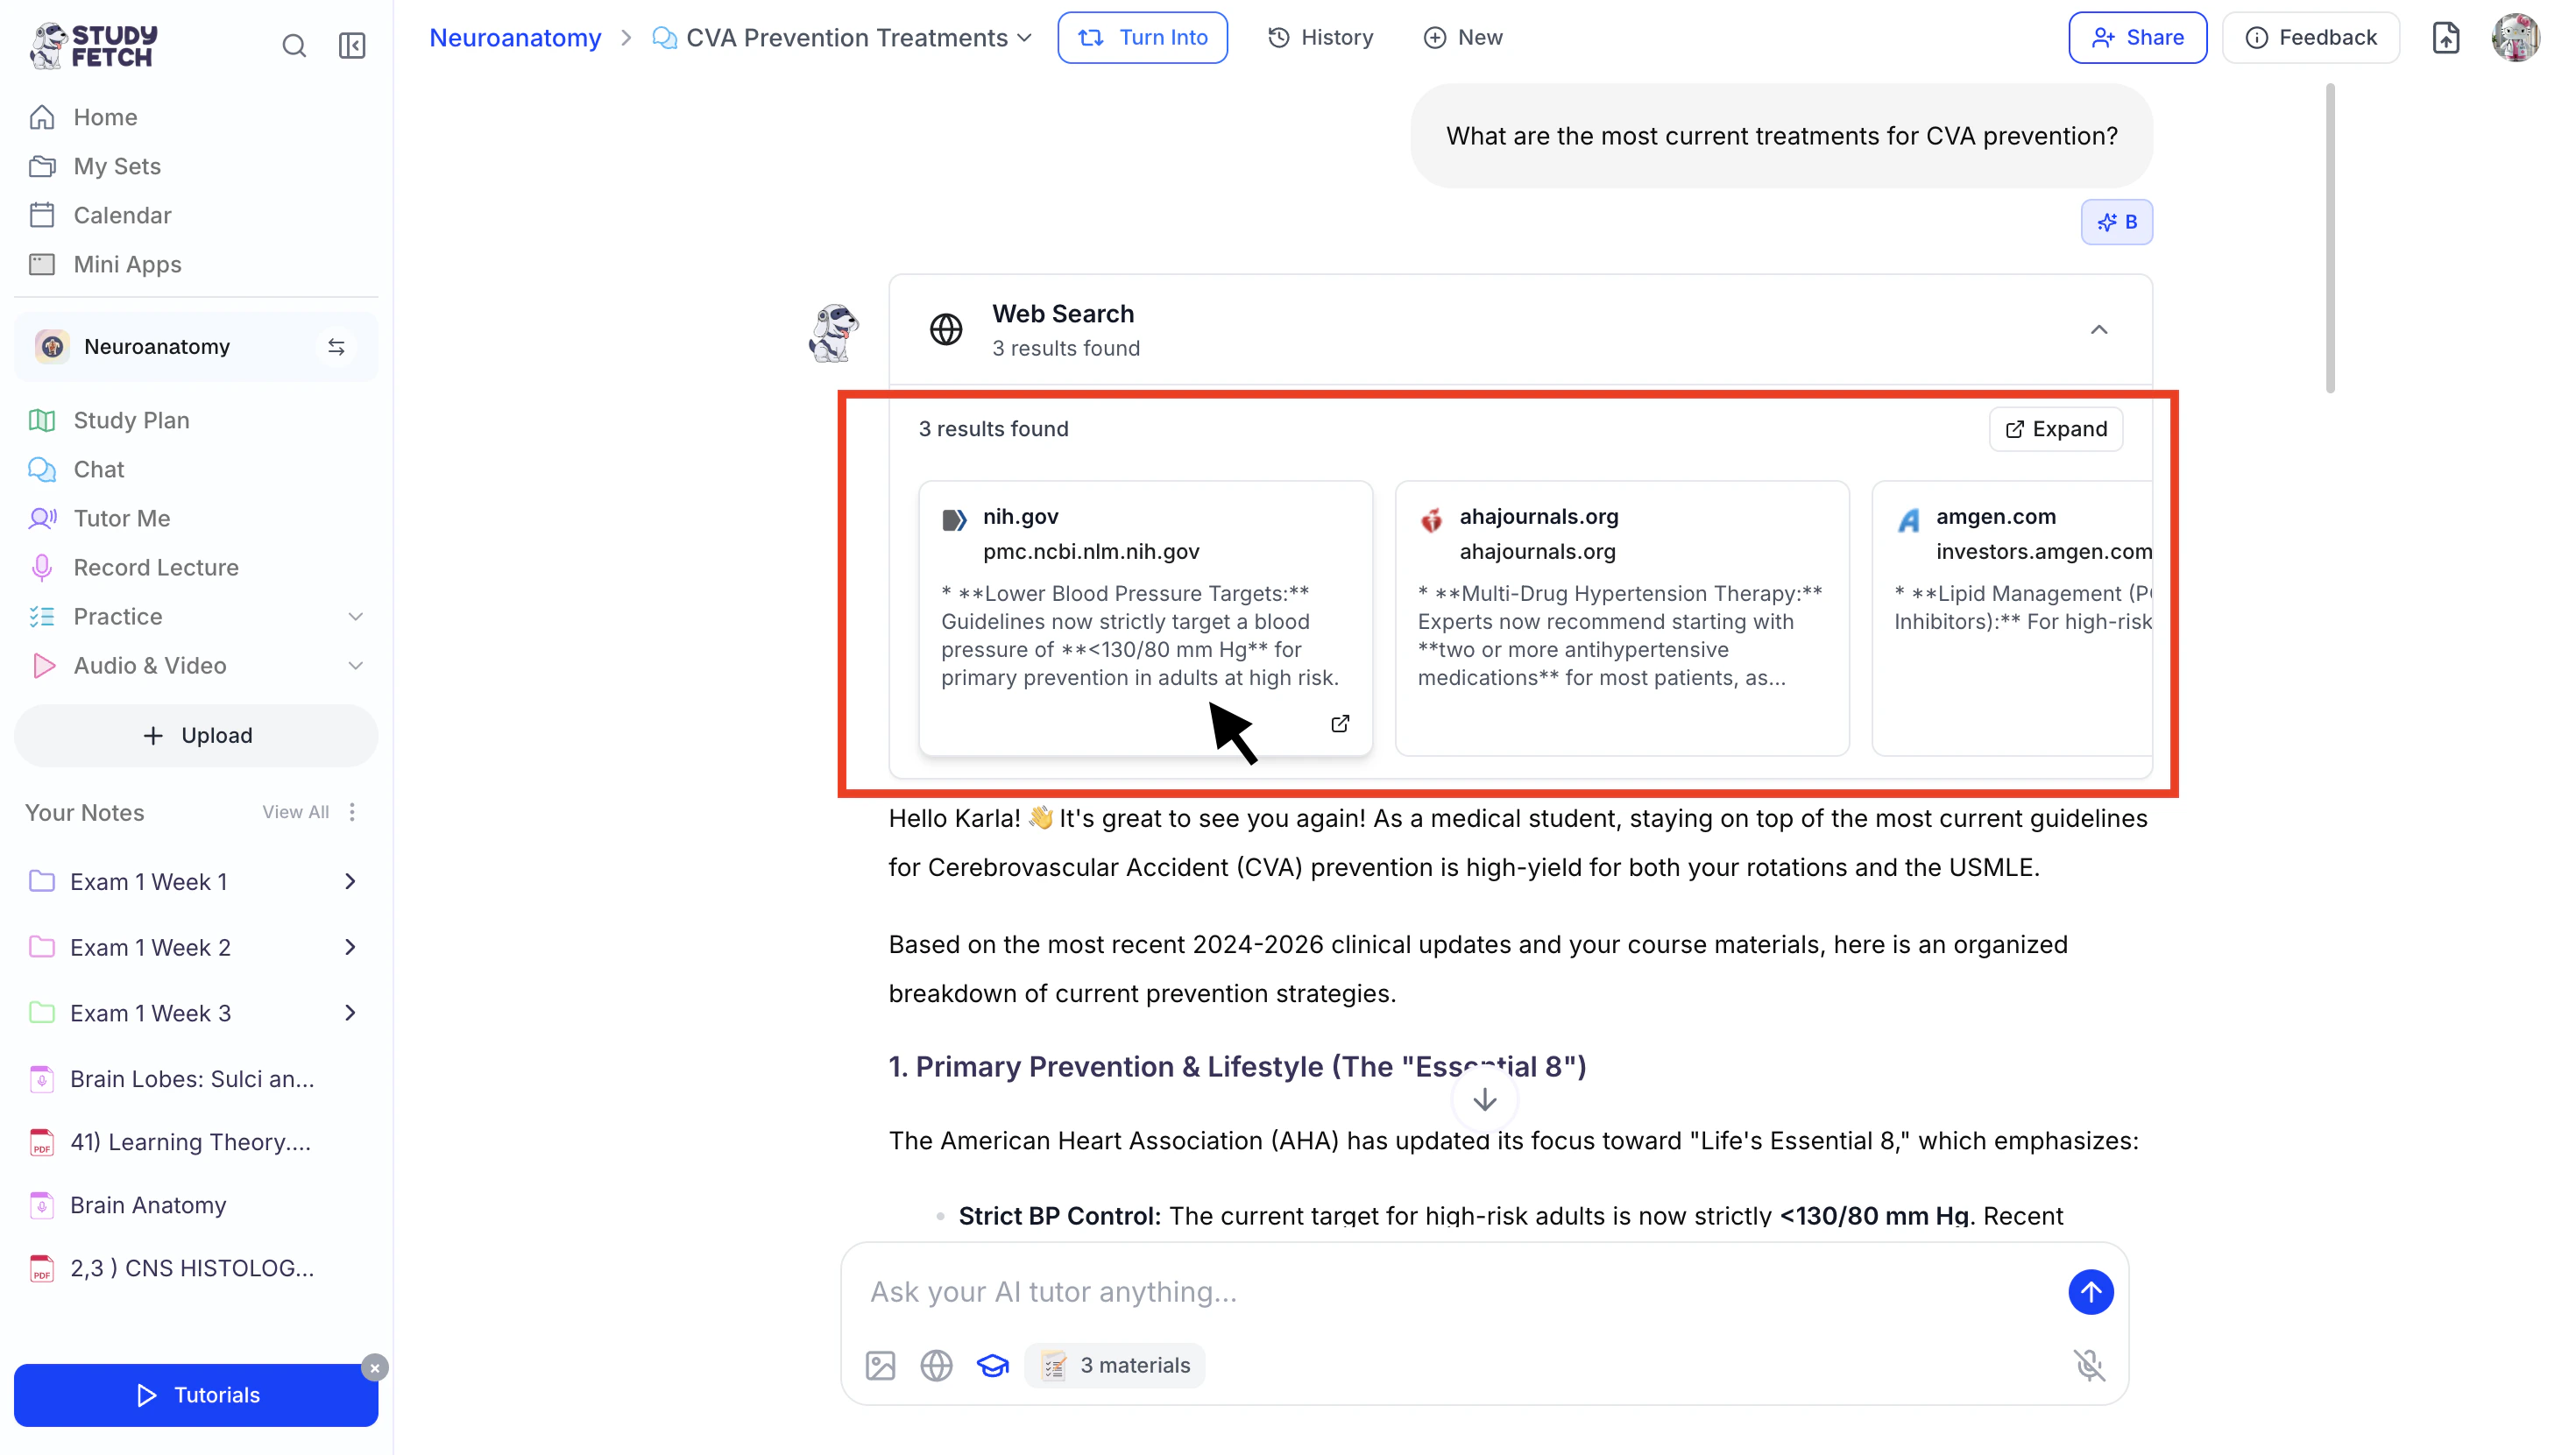Open Tutor Me in sidebar
Viewport: 2576px width, 1455px height.
pos(122,518)
